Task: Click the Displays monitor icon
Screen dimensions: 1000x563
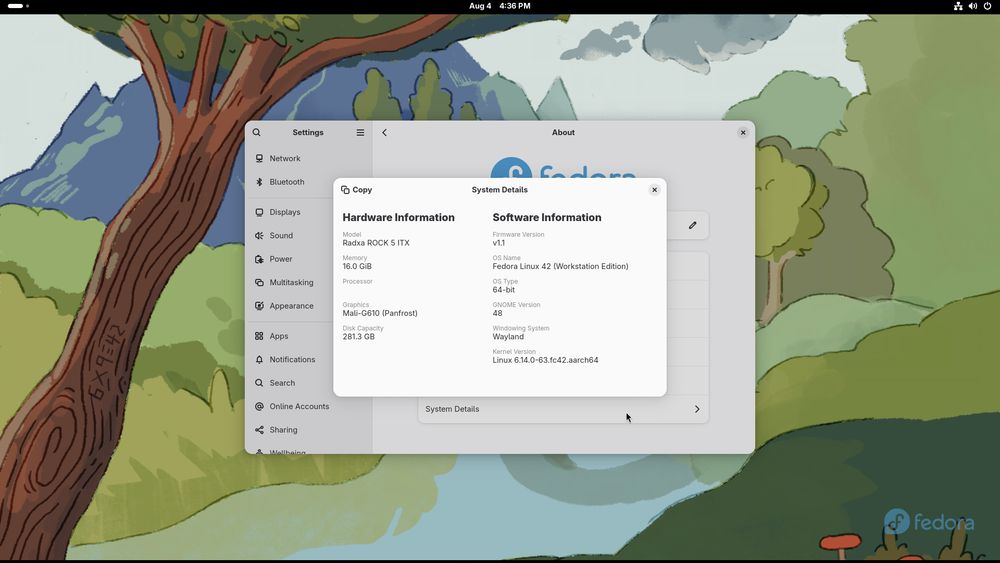Action: (x=259, y=212)
